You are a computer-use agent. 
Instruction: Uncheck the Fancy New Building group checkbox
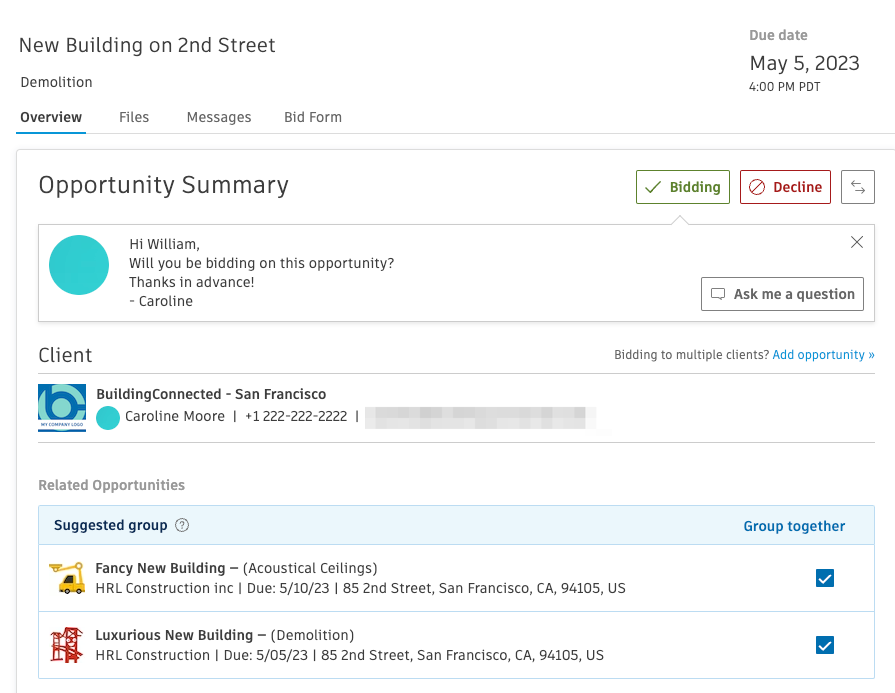click(x=824, y=578)
